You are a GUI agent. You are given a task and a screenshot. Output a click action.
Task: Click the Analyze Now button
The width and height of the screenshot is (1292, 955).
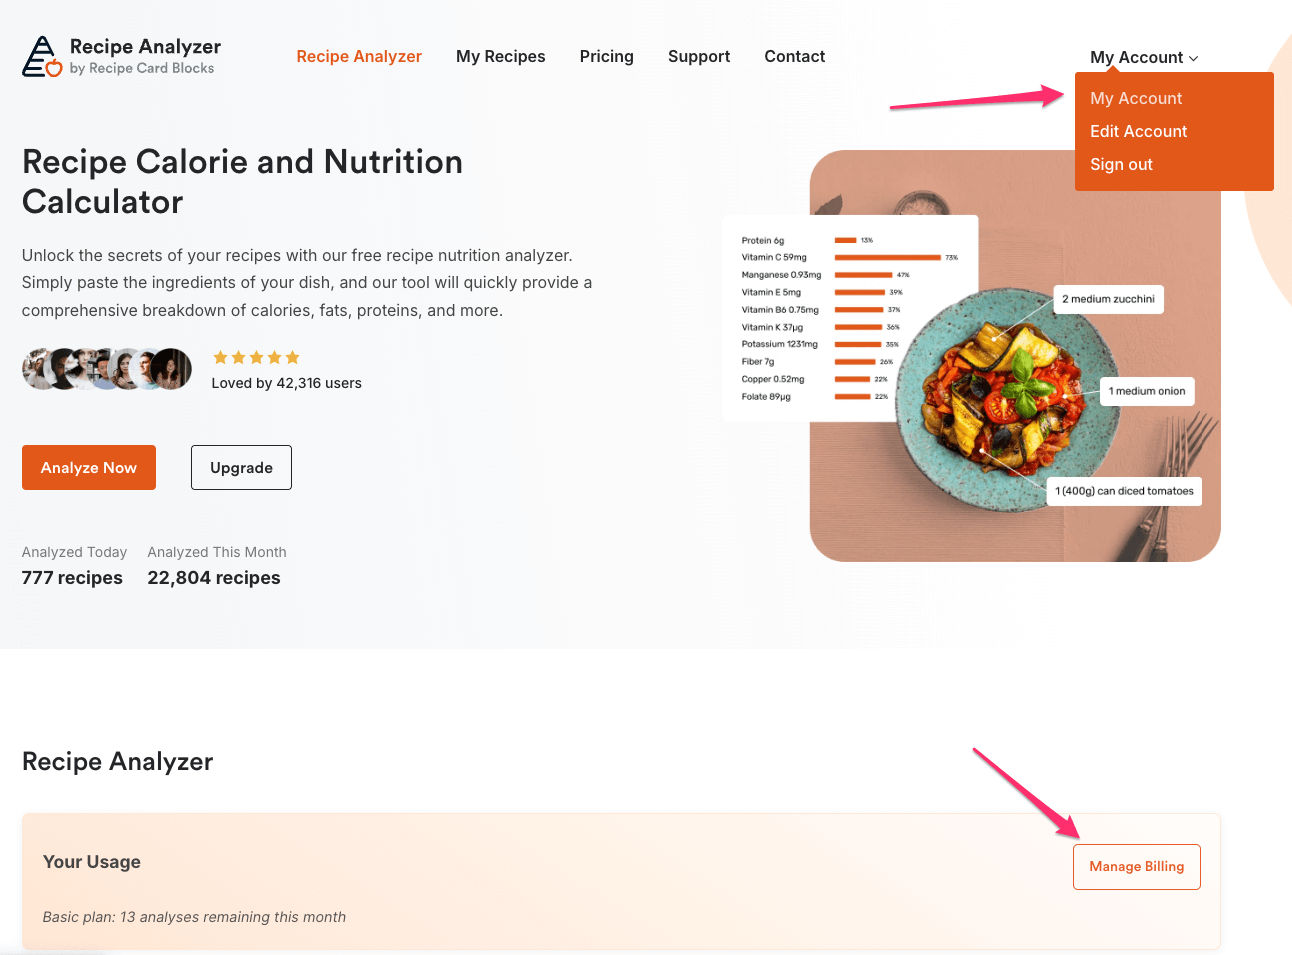(x=89, y=467)
